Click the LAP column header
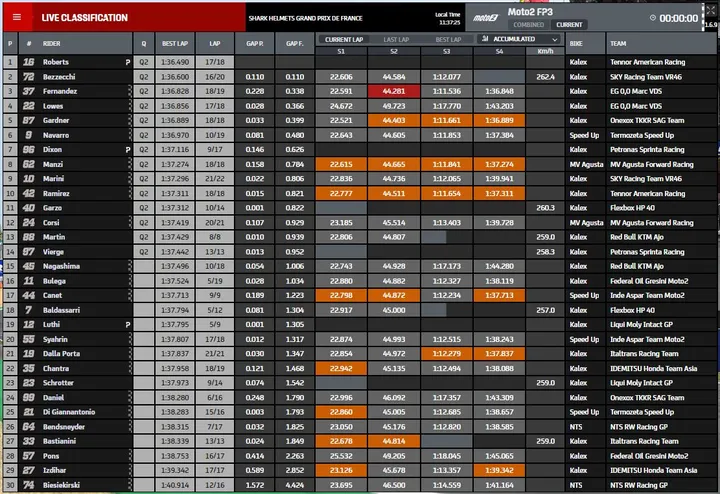This screenshot has height=494, width=720. click(215, 44)
